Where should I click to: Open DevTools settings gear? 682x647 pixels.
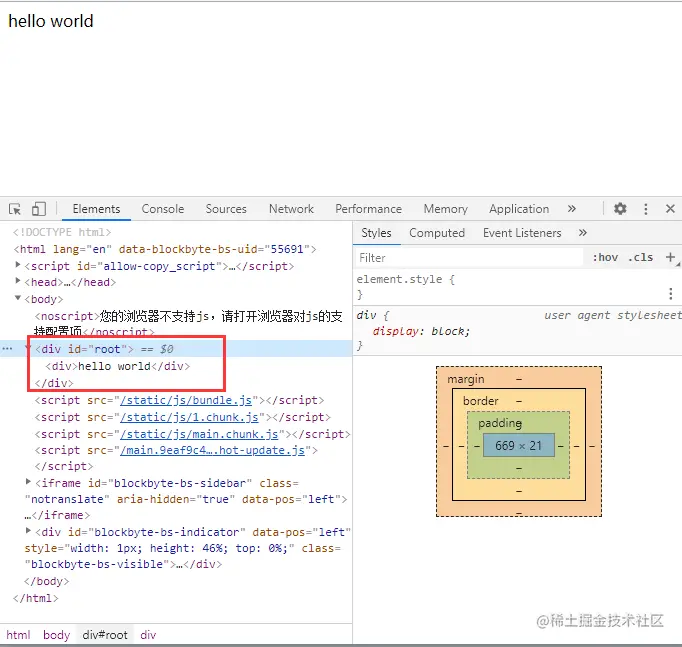pos(620,209)
